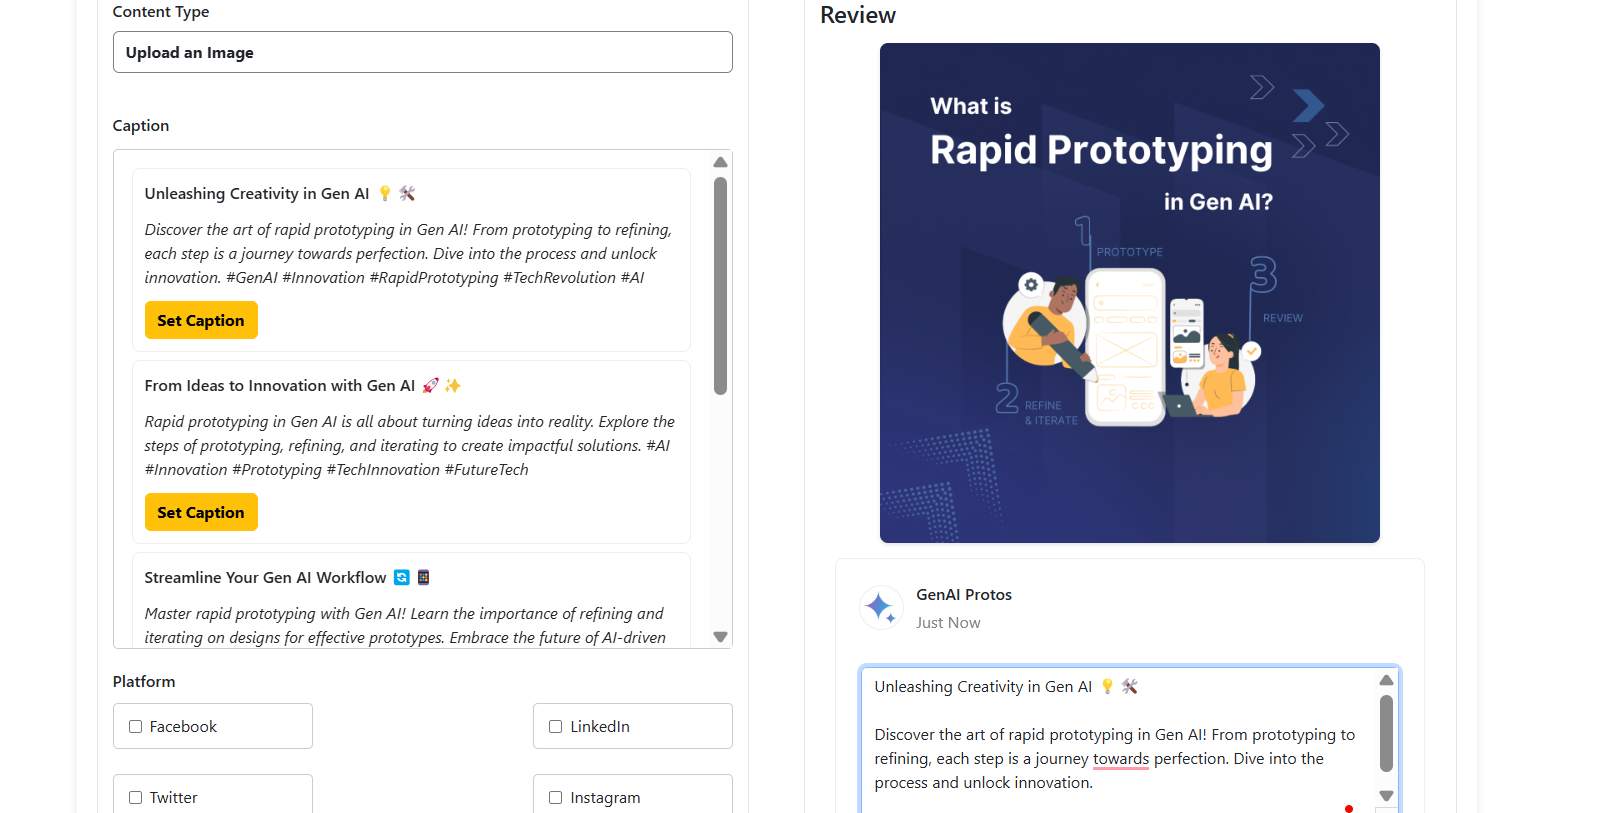This screenshot has width=1609, height=813.
Task: Click the blue arrows emoji beside Streamline Your Gen AI Workflow
Action: pyautogui.click(x=402, y=577)
